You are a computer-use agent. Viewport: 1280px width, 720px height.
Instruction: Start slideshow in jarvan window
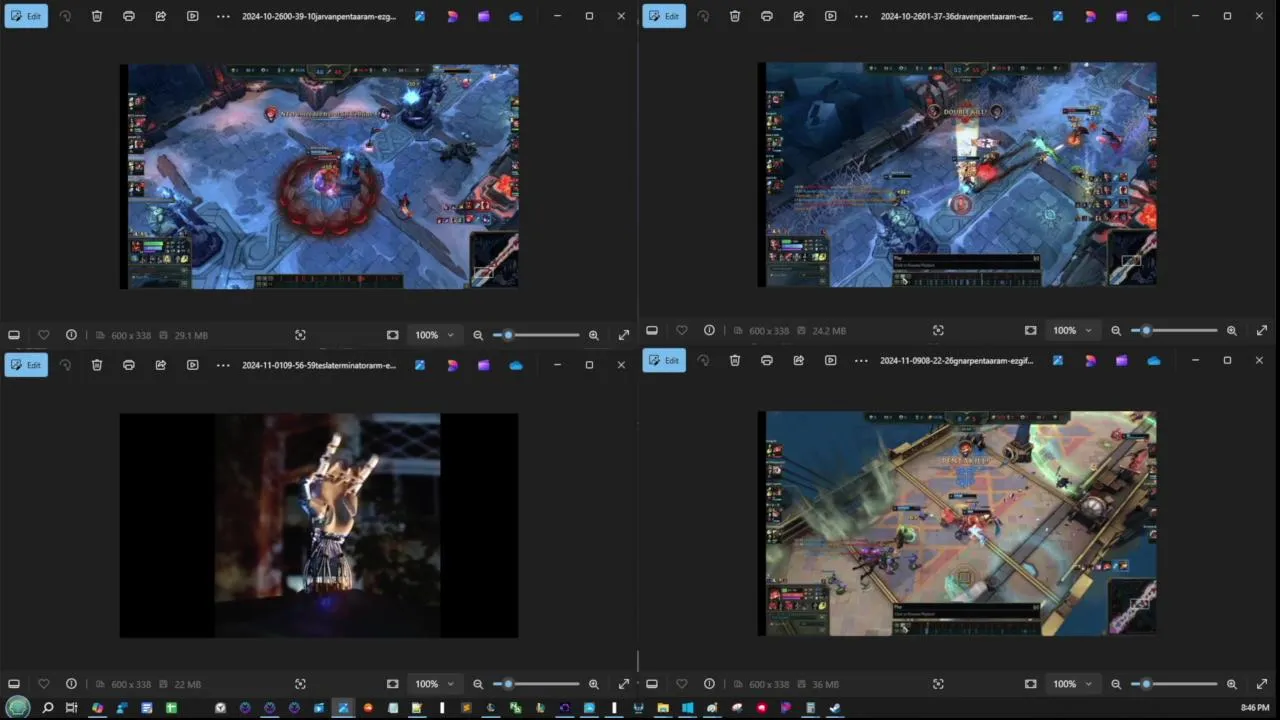(x=193, y=16)
